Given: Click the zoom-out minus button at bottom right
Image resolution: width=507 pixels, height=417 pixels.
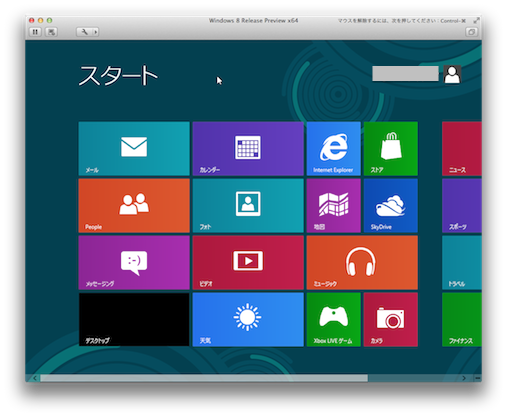Looking at the screenshot, I should [478, 378].
